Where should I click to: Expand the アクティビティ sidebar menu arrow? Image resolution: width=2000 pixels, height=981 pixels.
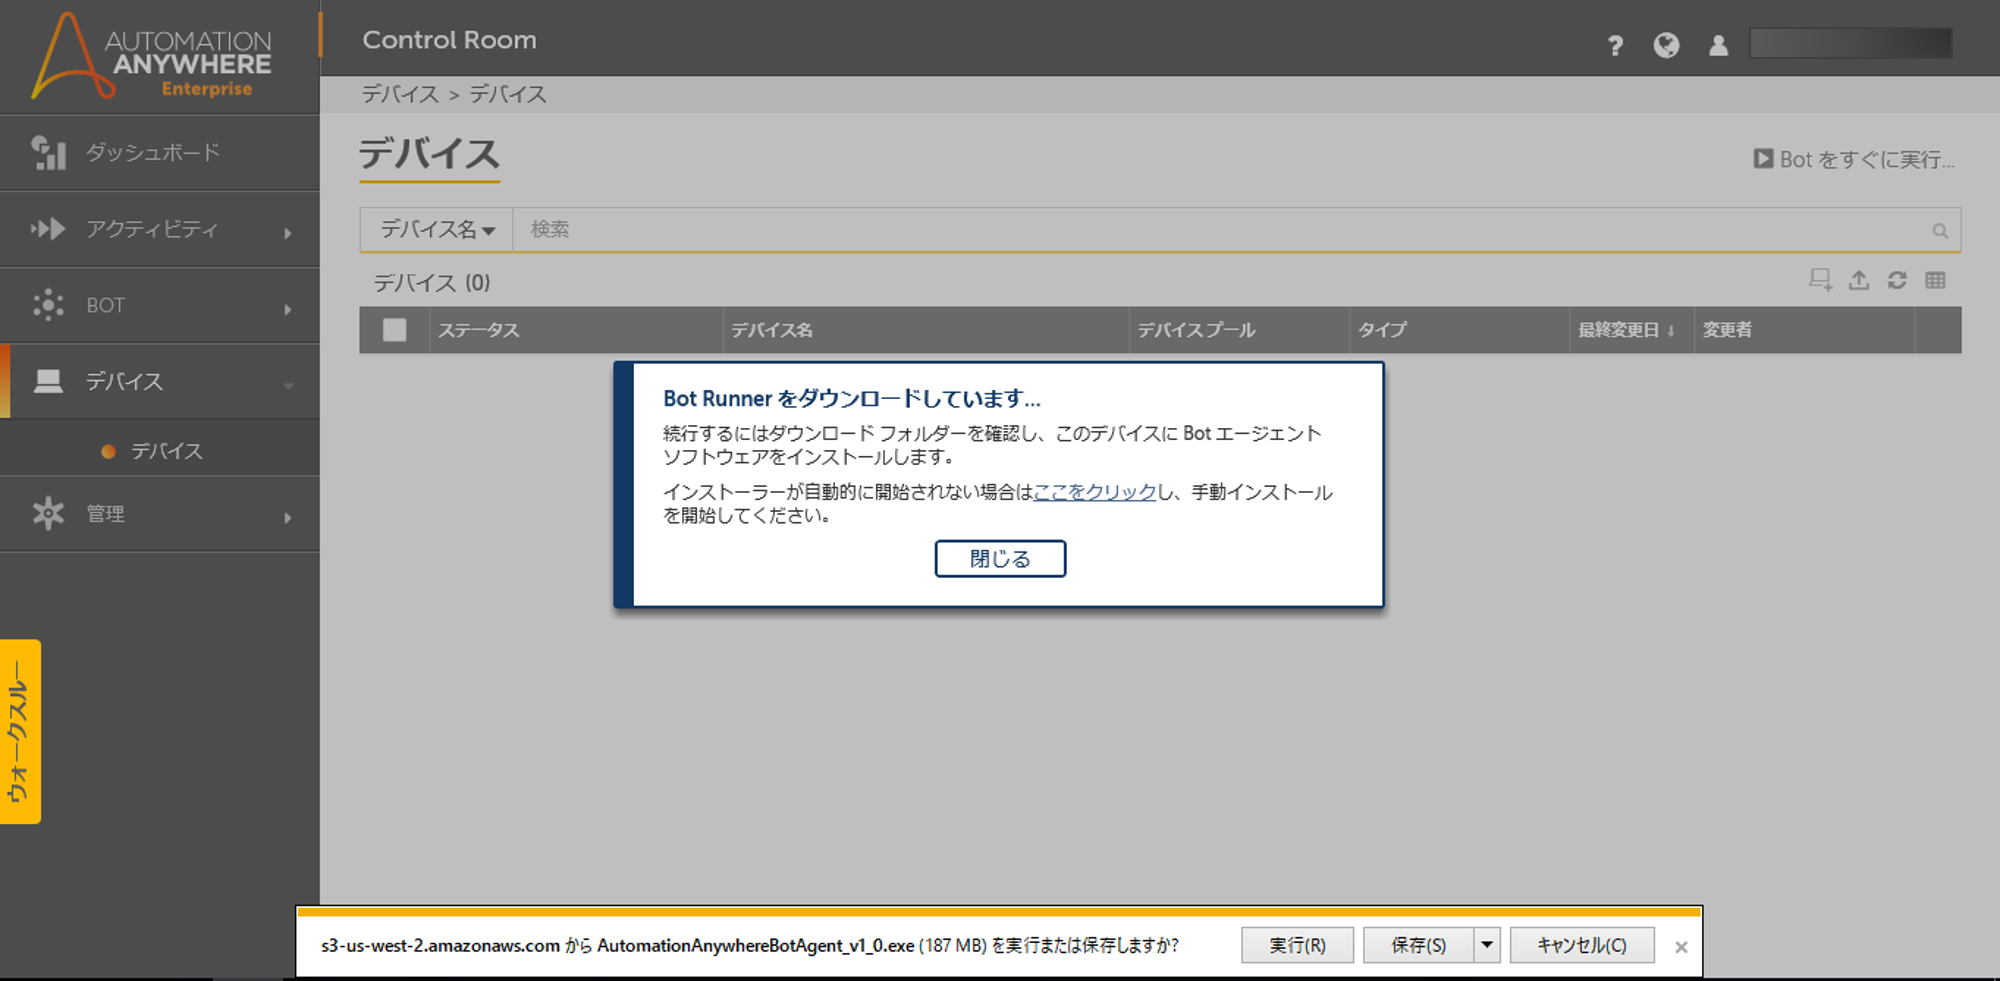click(288, 233)
